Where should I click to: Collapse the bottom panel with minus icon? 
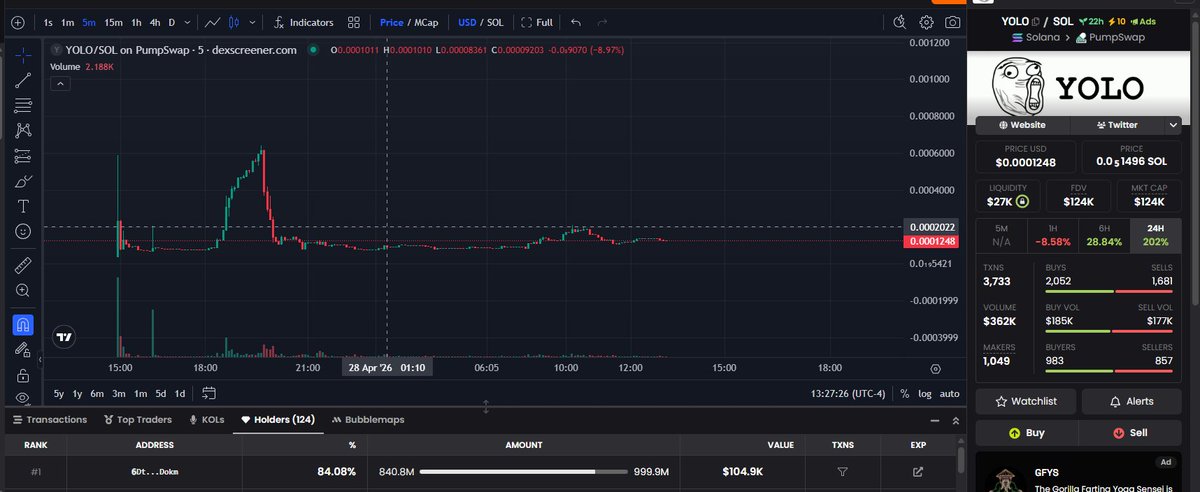(934, 421)
